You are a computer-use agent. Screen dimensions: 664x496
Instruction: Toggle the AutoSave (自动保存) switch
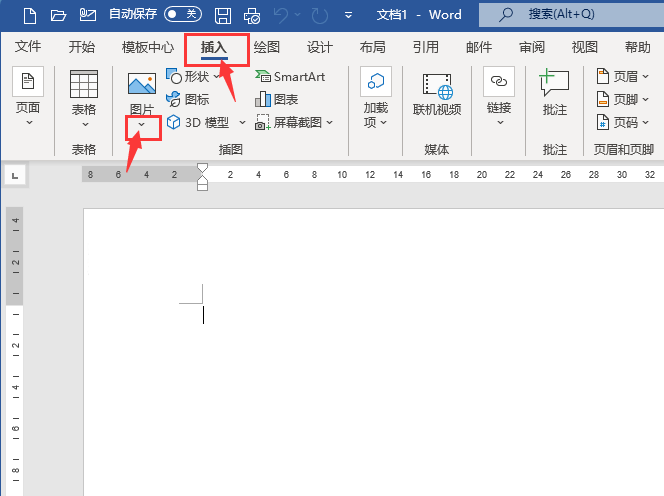[183, 14]
